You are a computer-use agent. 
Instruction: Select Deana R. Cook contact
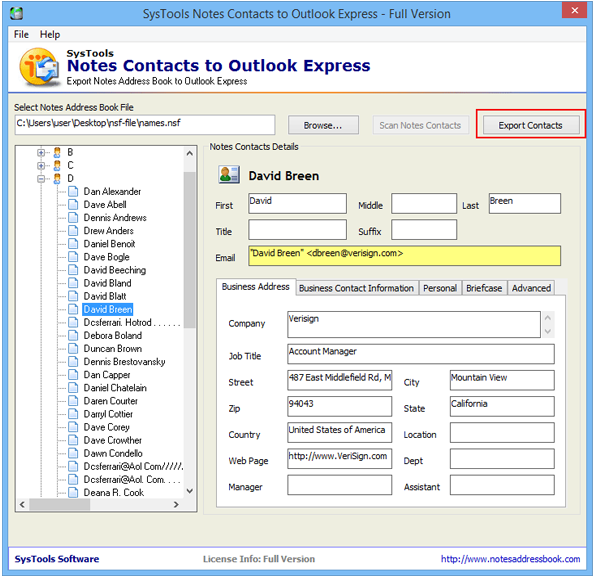pos(114,492)
